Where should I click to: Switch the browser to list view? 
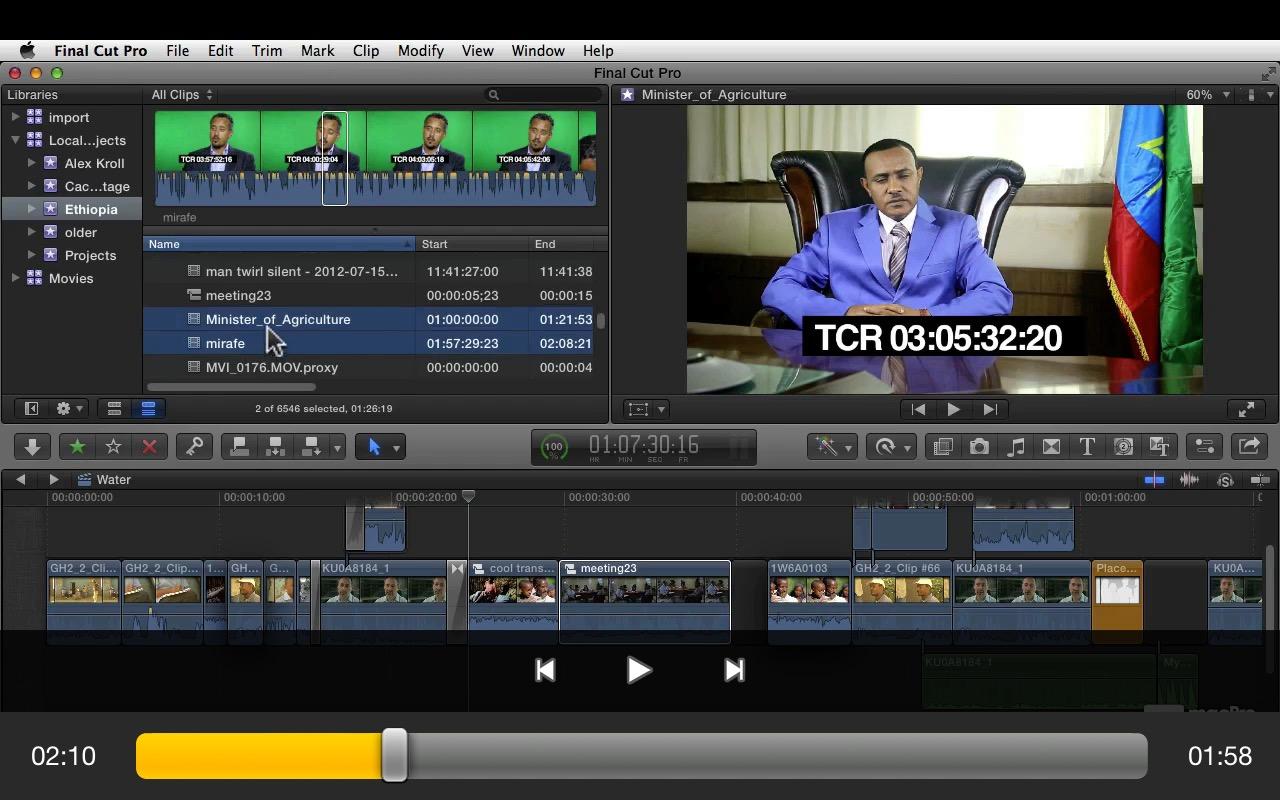pyautogui.click(x=148, y=409)
